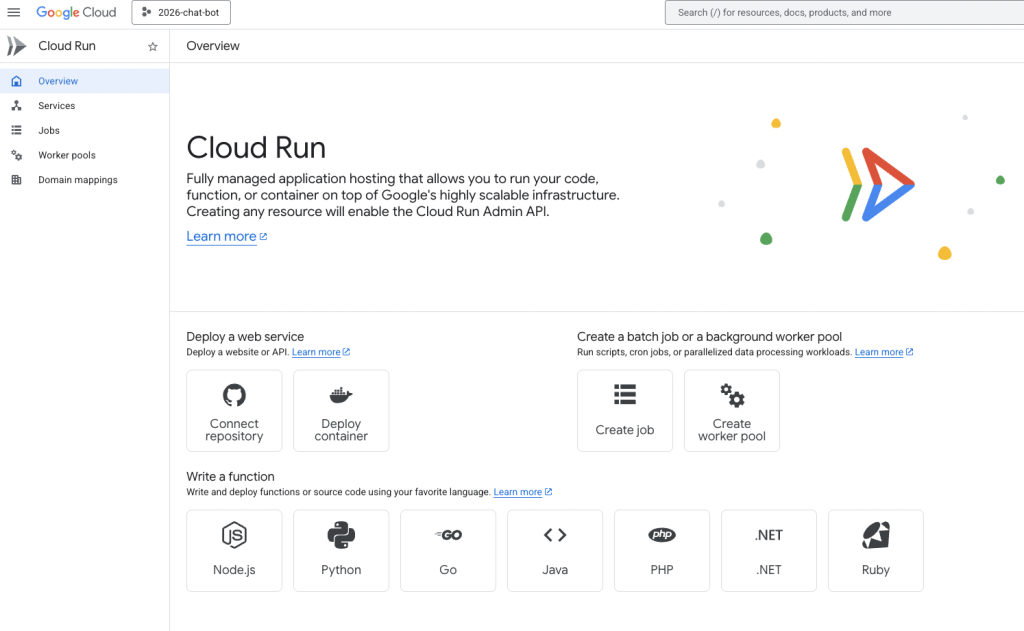Choose the Java function card
Screen dimensions: 1024x631
coord(555,551)
